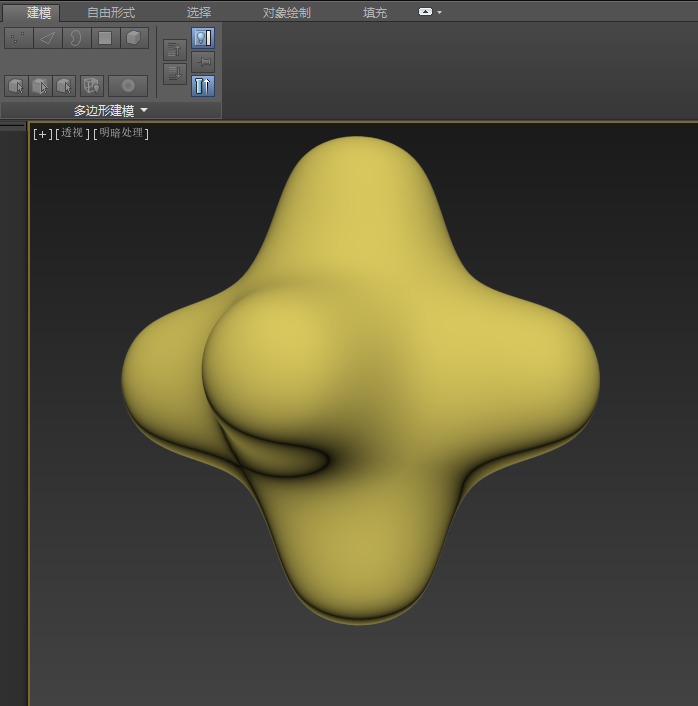Click the circular dot button in the bottom ribbon row
The width and height of the screenshot is (698, 706).
coord(128,86)
